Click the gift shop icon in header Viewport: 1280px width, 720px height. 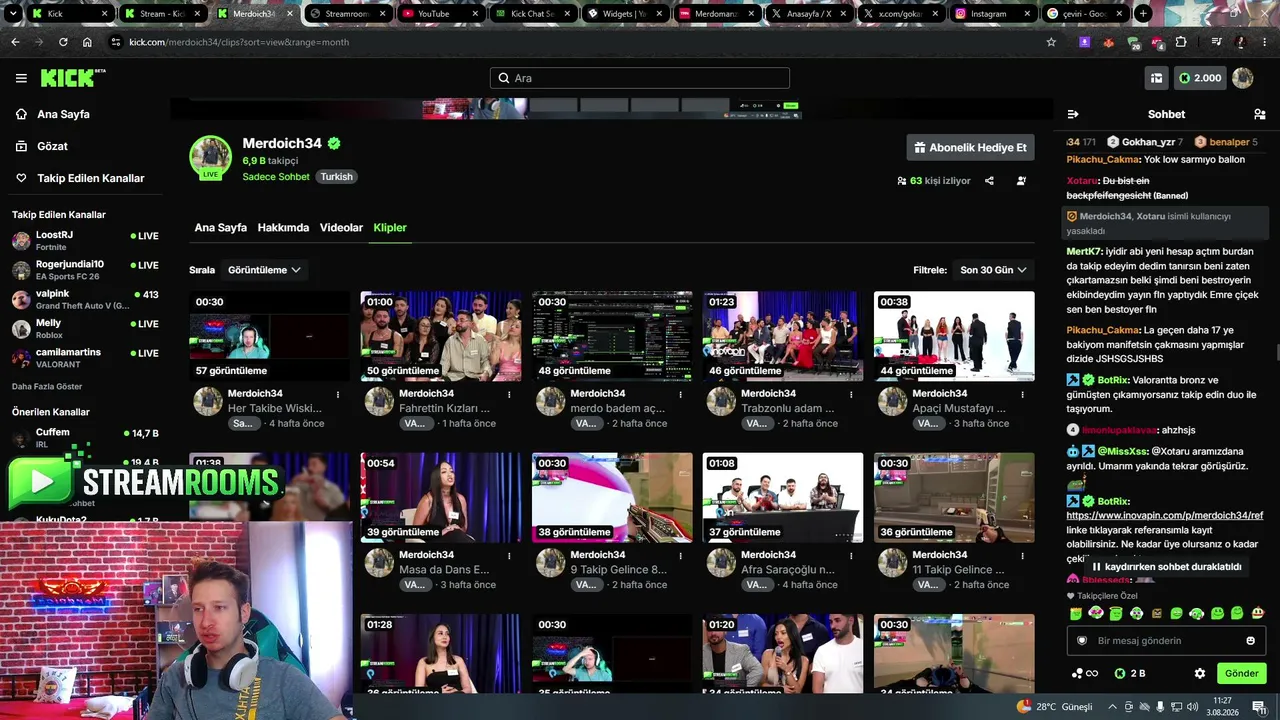(x=1156, y=78)
